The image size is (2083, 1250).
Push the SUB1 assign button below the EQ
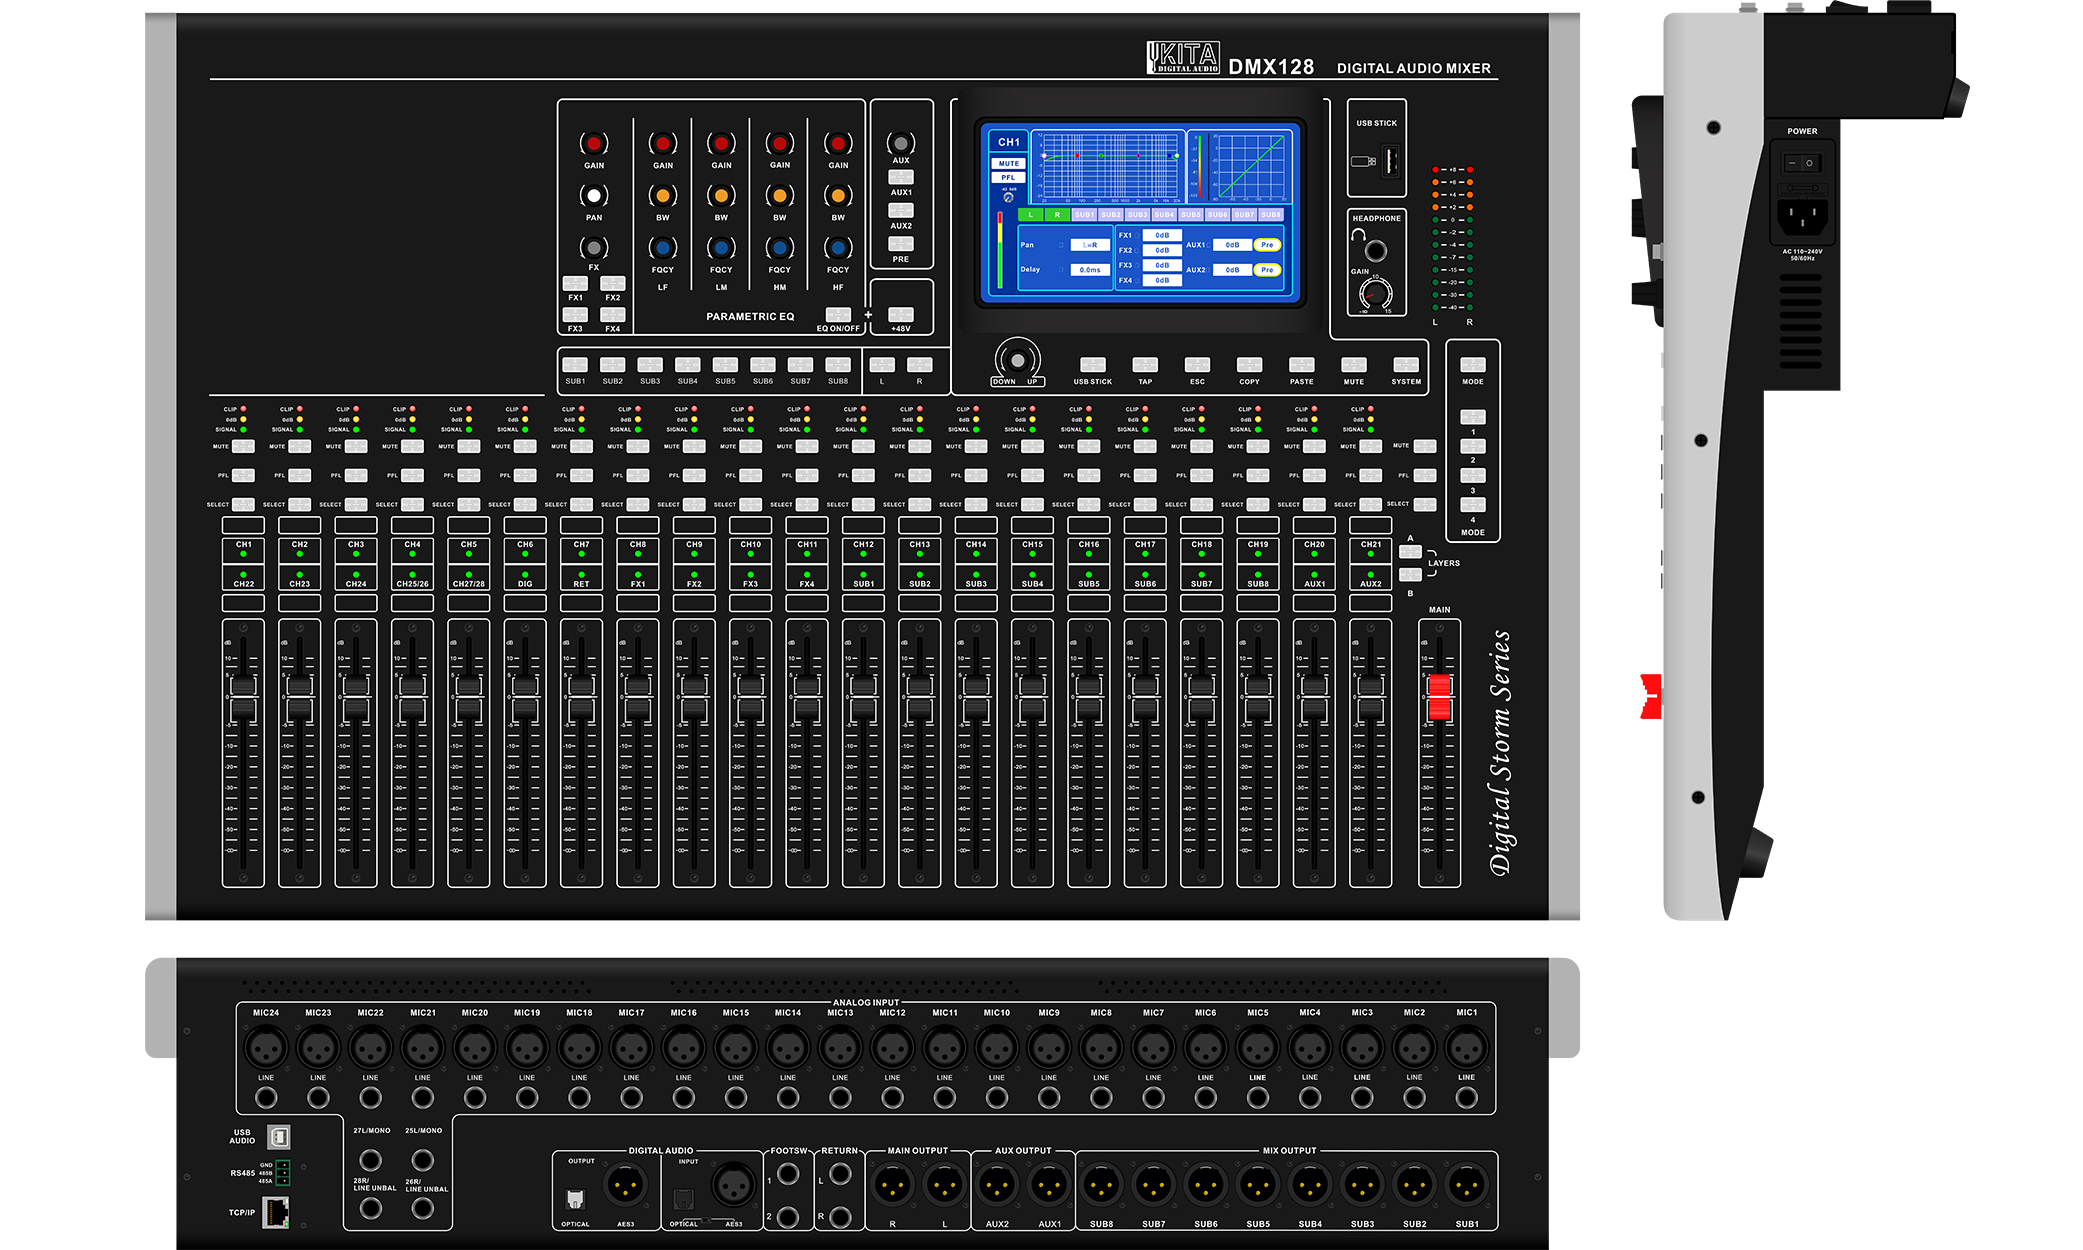[x=575, y=364]
